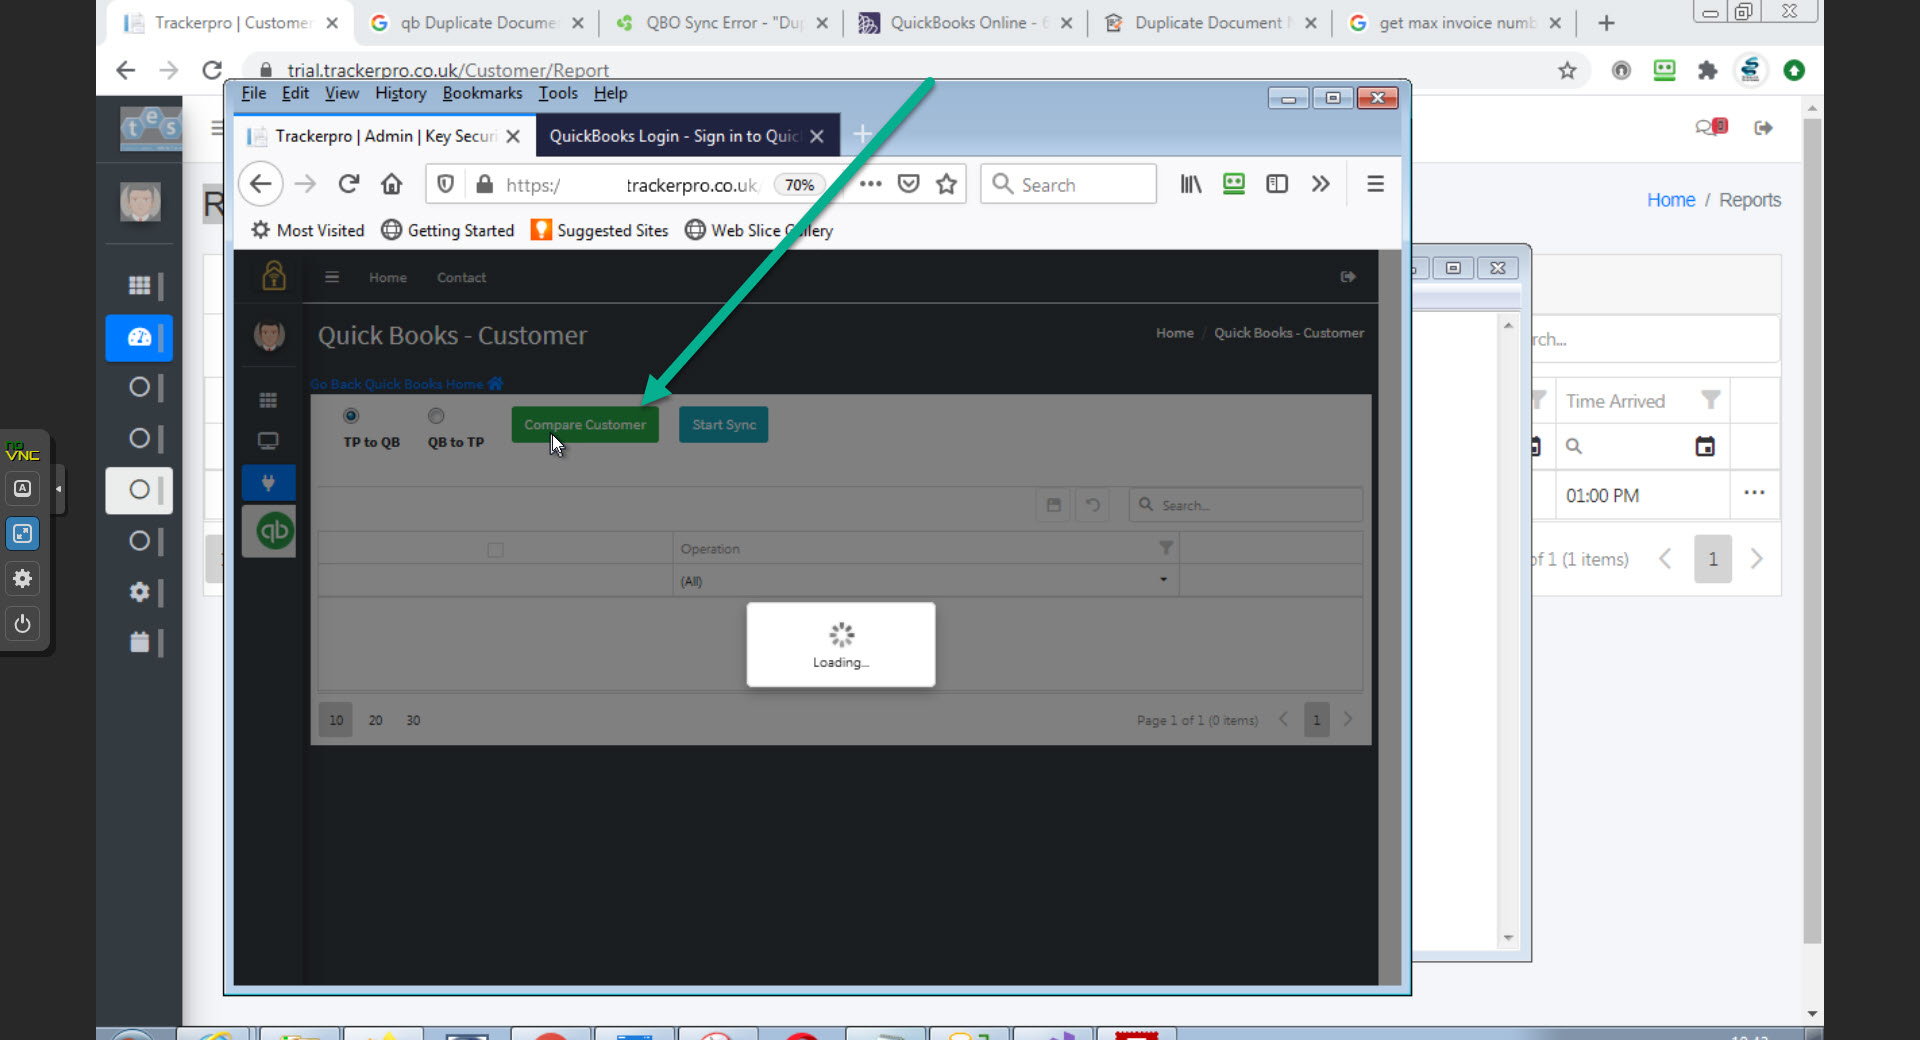This screenshot has height=1040, width=1920.
Task: Open the Chrome extensions puzzle icon
Action: pyautogui.click(x=1707, y=70)
